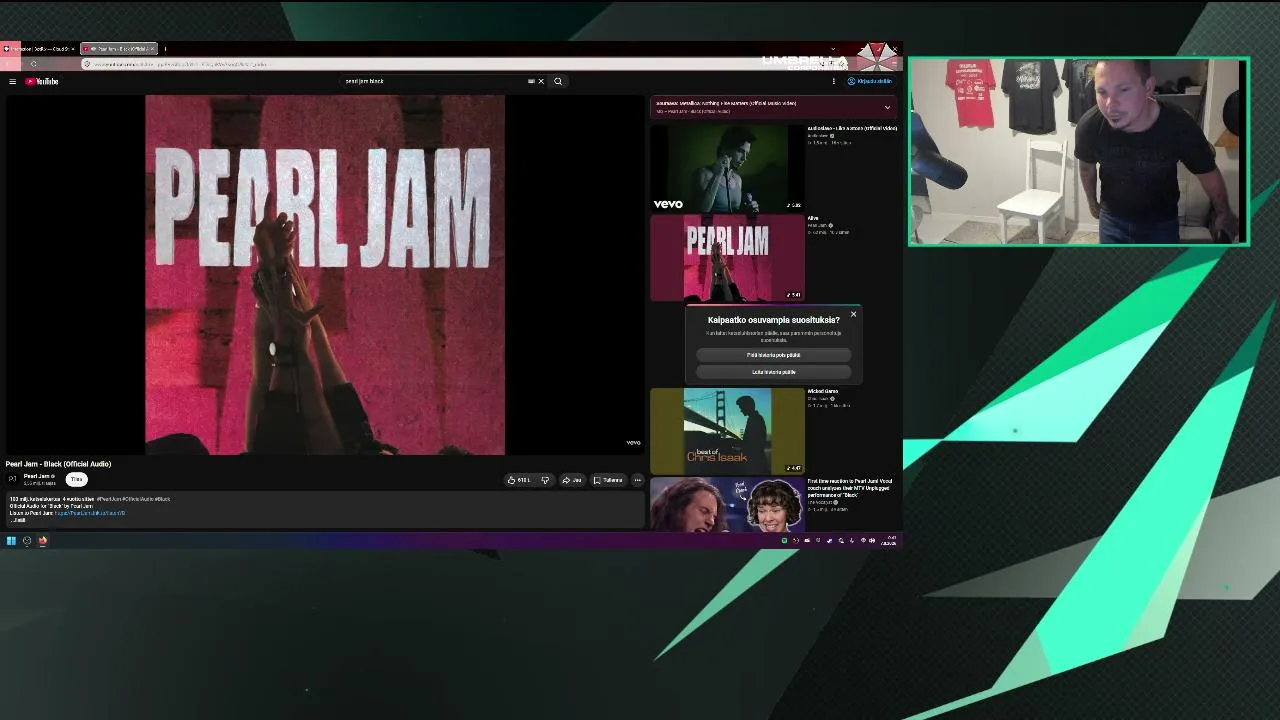Close the Pearl Jam - Black browser tab
This screenshot has height=720, width=1280.
click(x=152, y=49)
